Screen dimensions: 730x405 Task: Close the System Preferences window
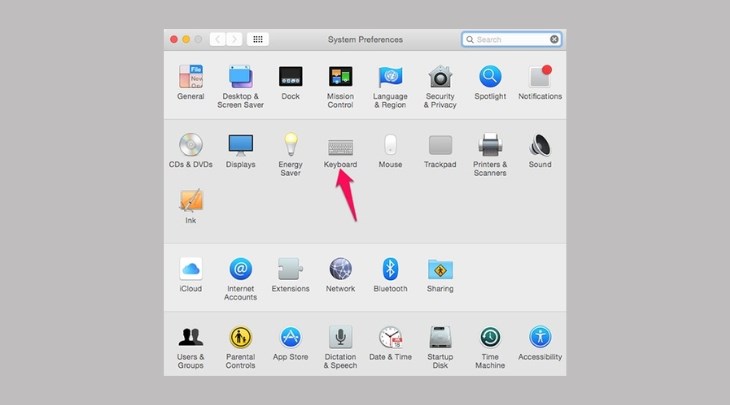(174, 40)
